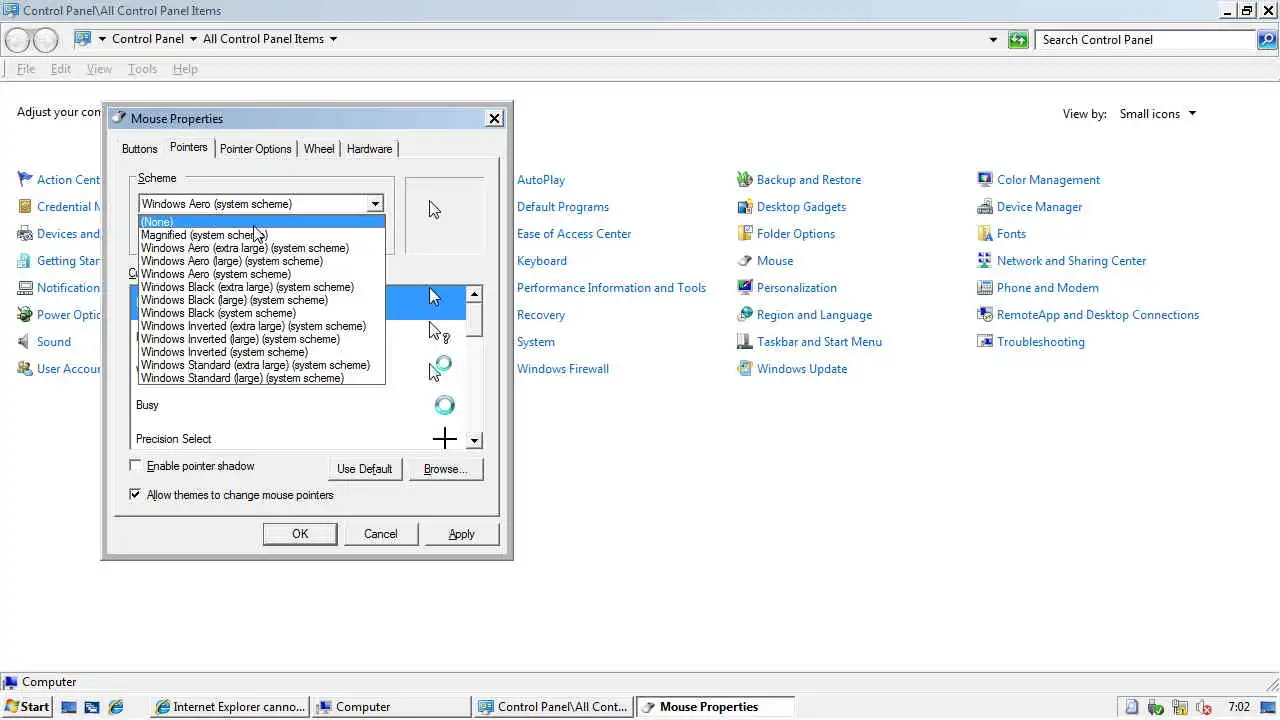Open the Backup and Restore item icon
This screenshot has height=720, width=1280.
(744, 180)
